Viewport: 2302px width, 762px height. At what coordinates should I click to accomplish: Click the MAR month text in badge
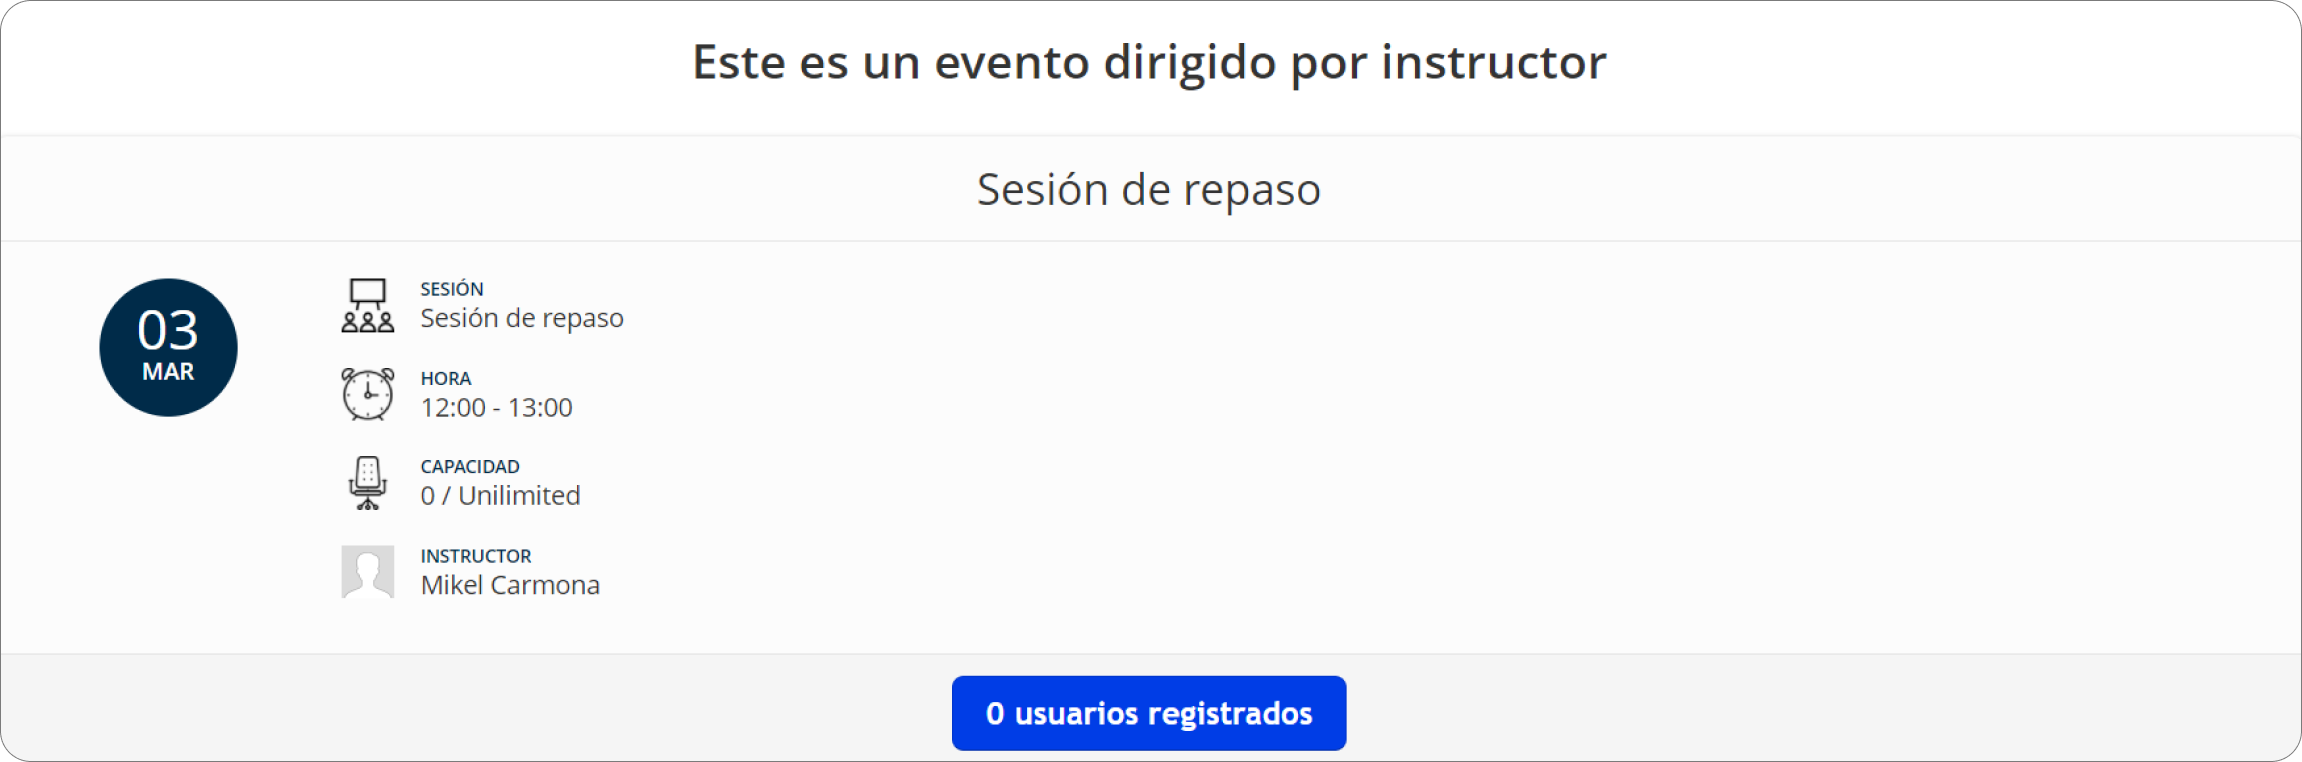pyautogui.click(x=168, y=372)
